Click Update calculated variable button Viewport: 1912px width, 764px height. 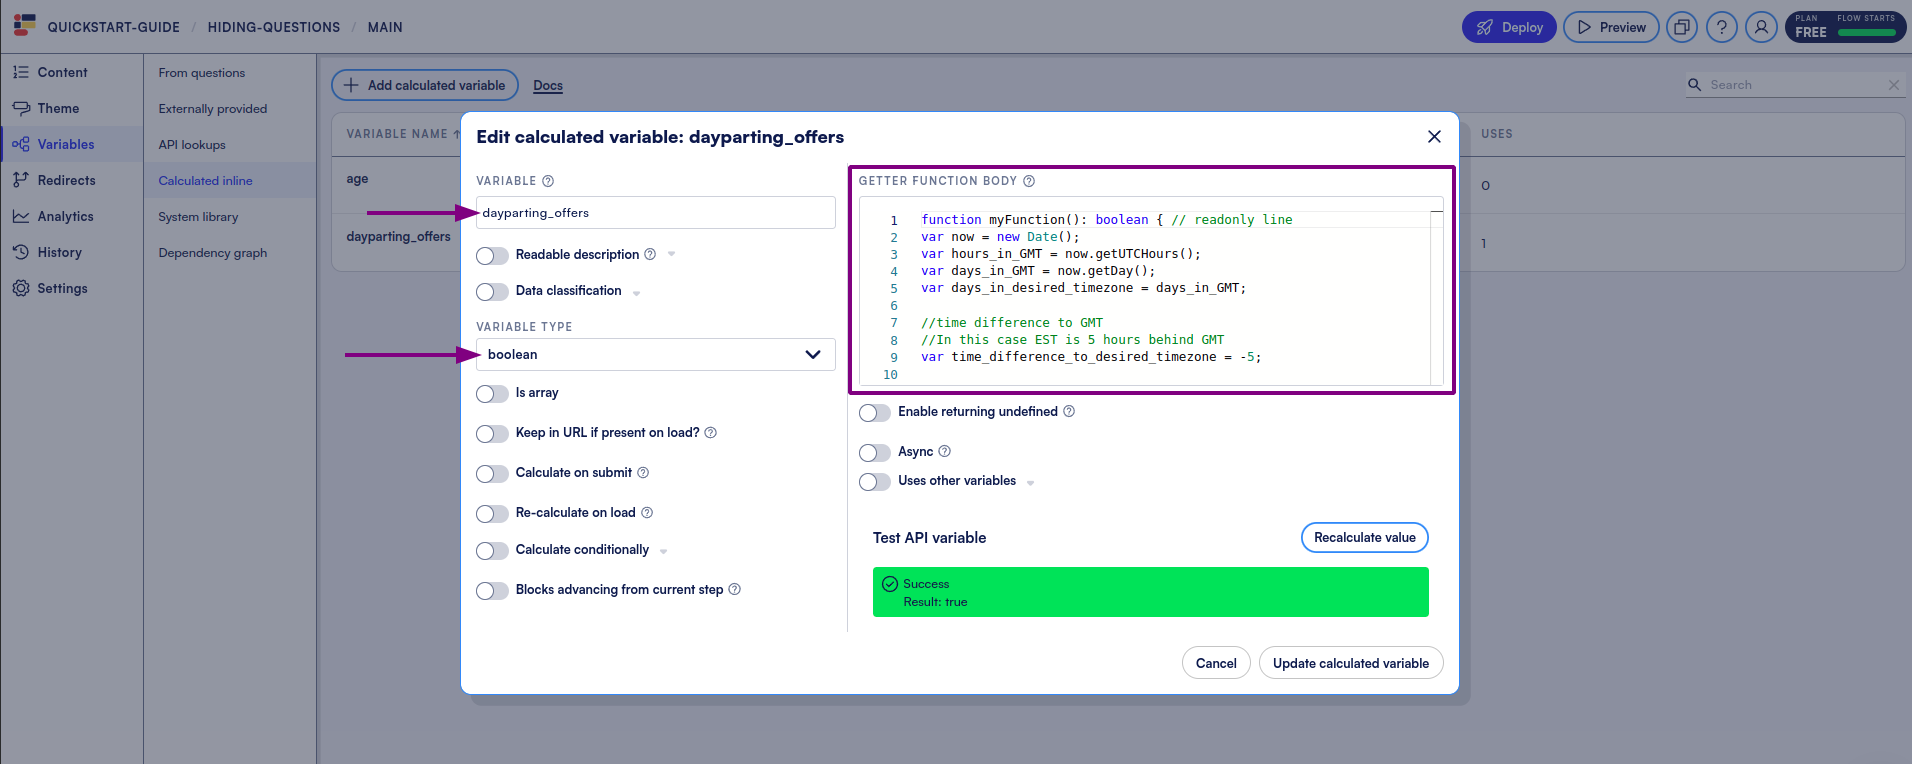point(1350,663)
